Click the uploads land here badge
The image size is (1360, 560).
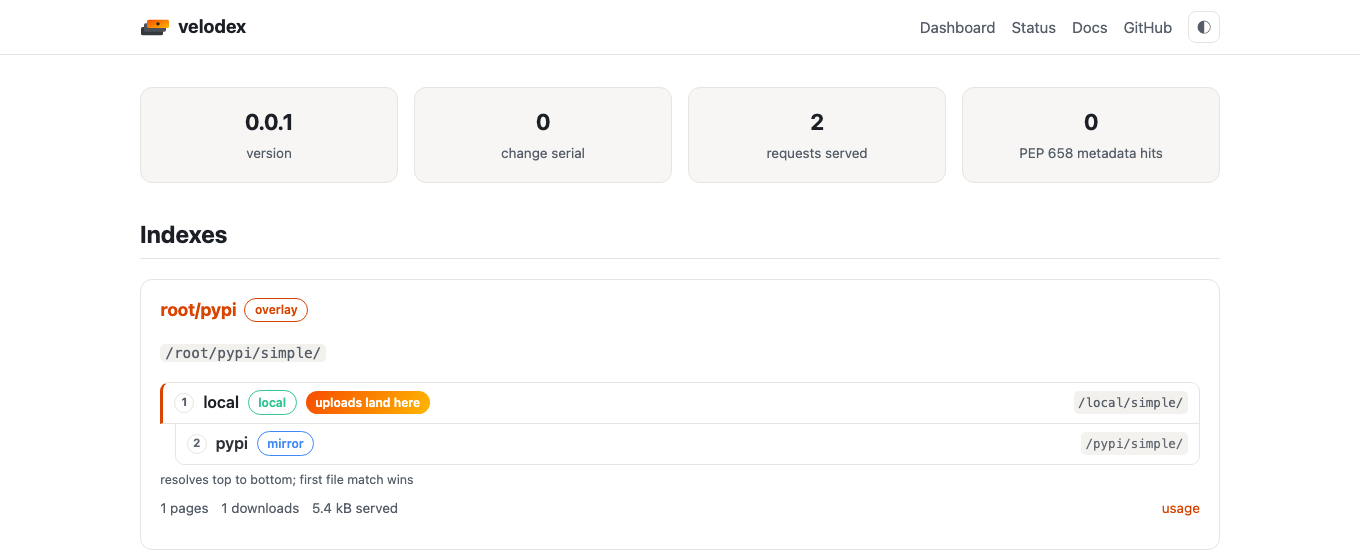coord(368,402)
